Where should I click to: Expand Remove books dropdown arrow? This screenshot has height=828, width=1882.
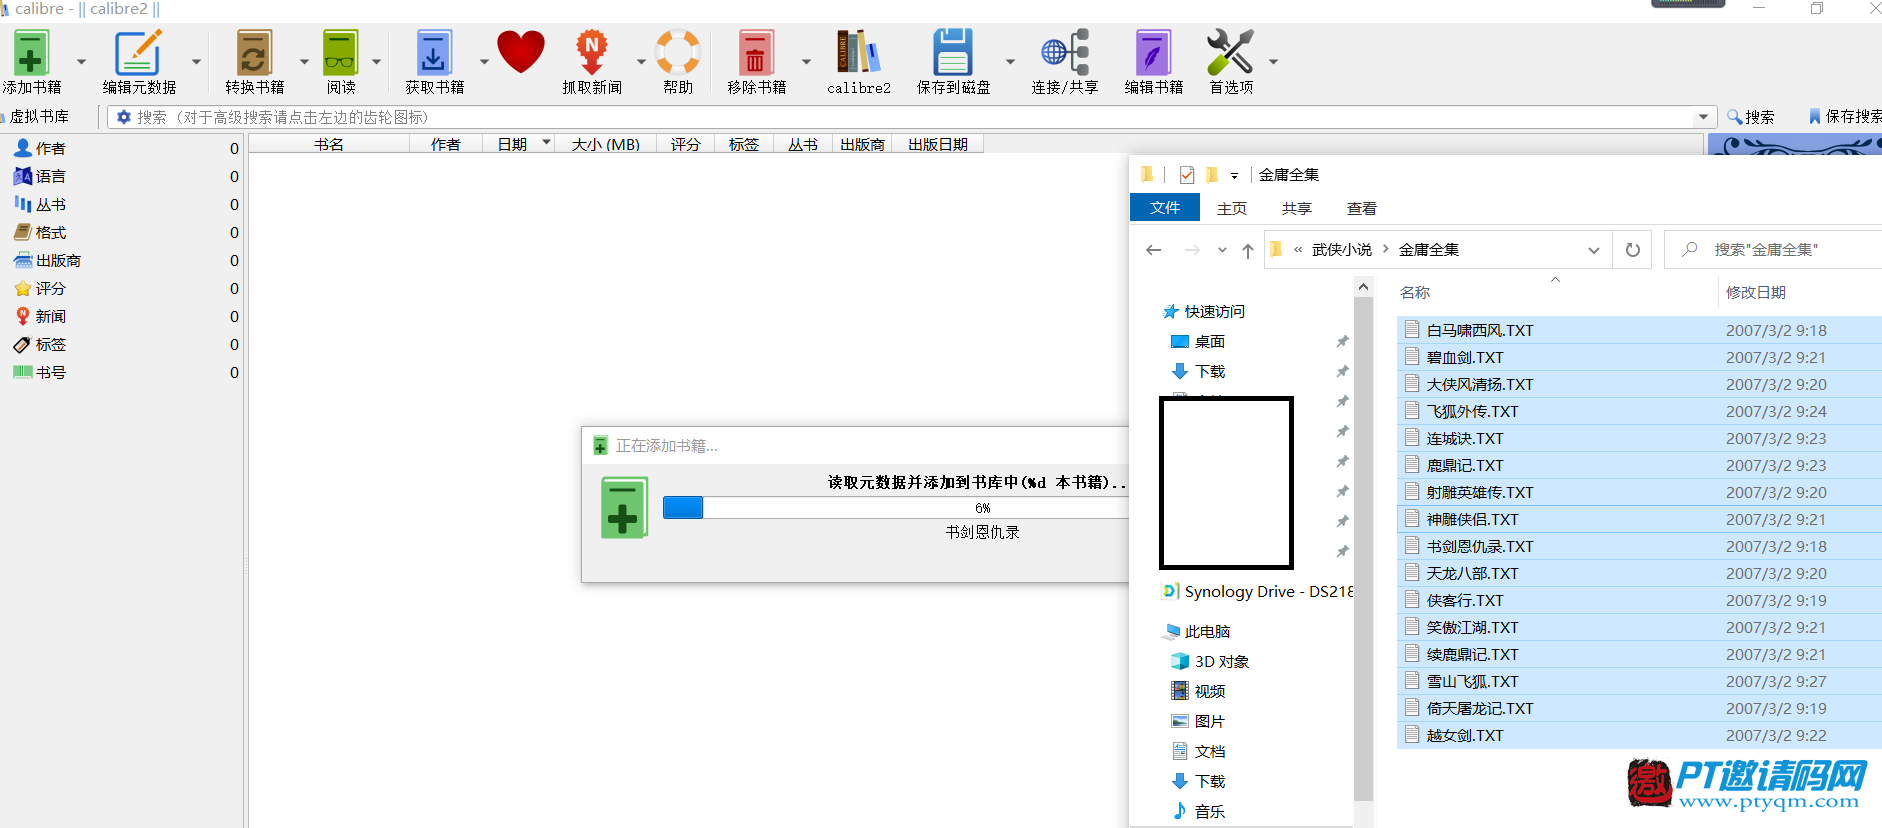point(806,62)
